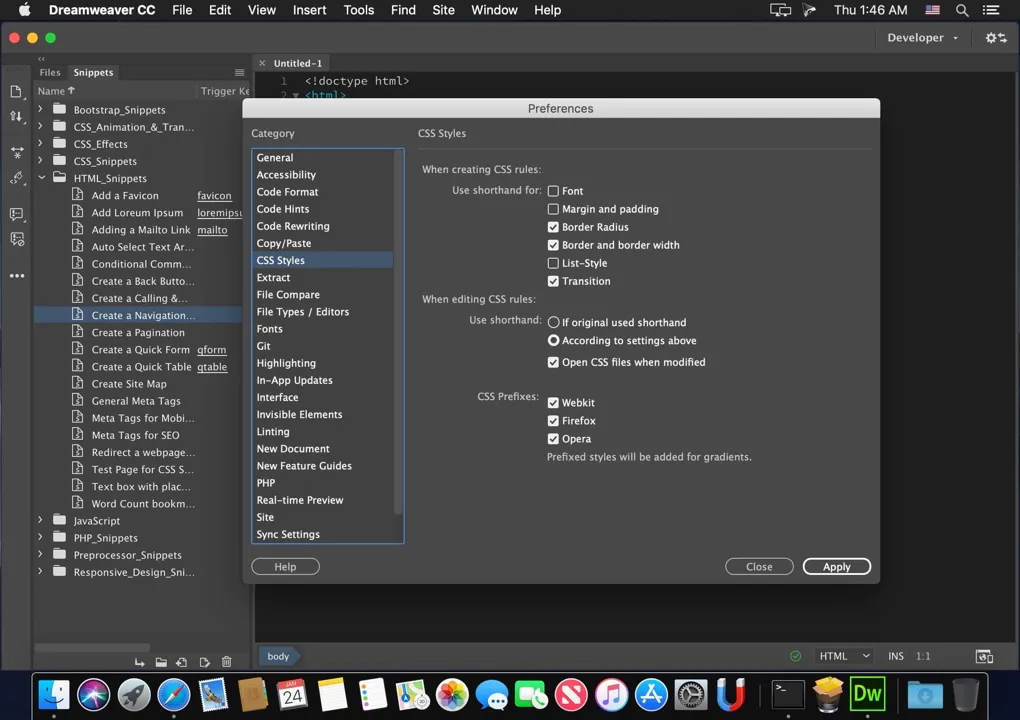Uncheck the Transition shorthand checkbox
This screenshot has width=1020, height=720.
pyautogui.click(x=553, y=281)
